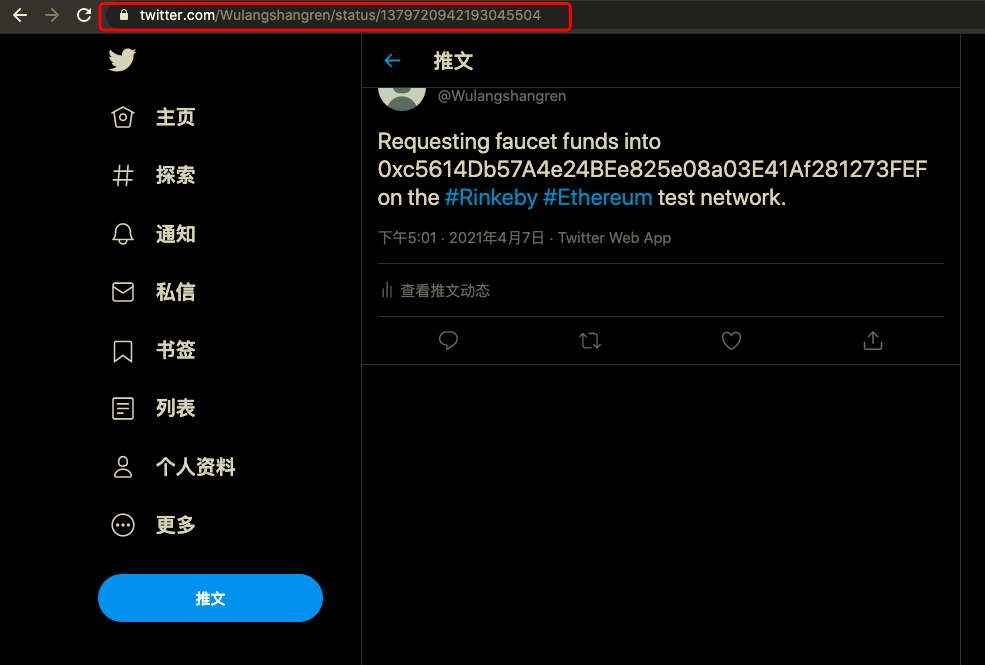985x665 pixels.
Task: Click the blue 推文 compose button
Action: point(210,598)
